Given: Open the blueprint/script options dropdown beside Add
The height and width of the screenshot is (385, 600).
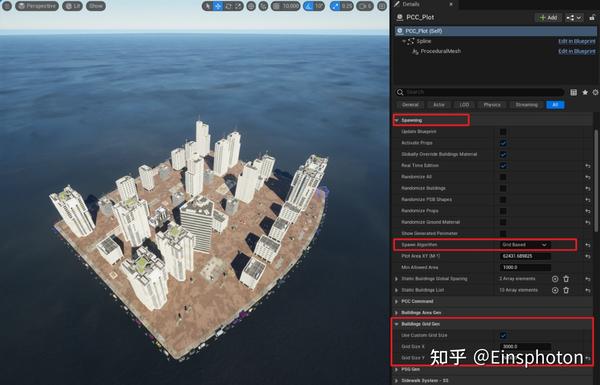Looking at the screenshot, I should [574, 18].
